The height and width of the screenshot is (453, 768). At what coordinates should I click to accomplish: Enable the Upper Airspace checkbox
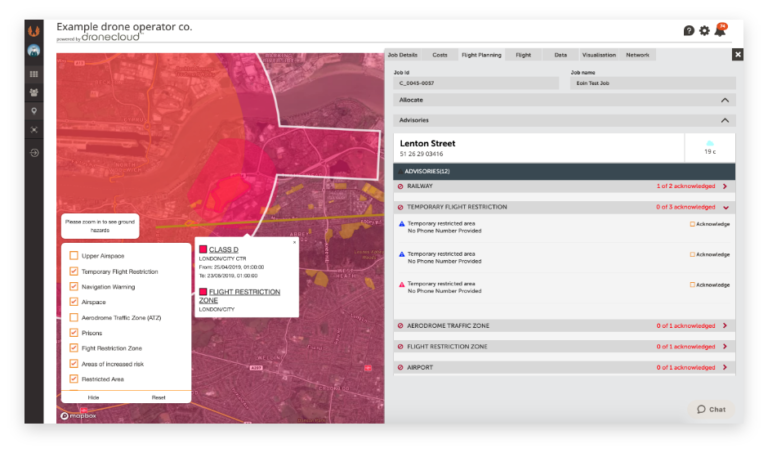tap(74, 256)
